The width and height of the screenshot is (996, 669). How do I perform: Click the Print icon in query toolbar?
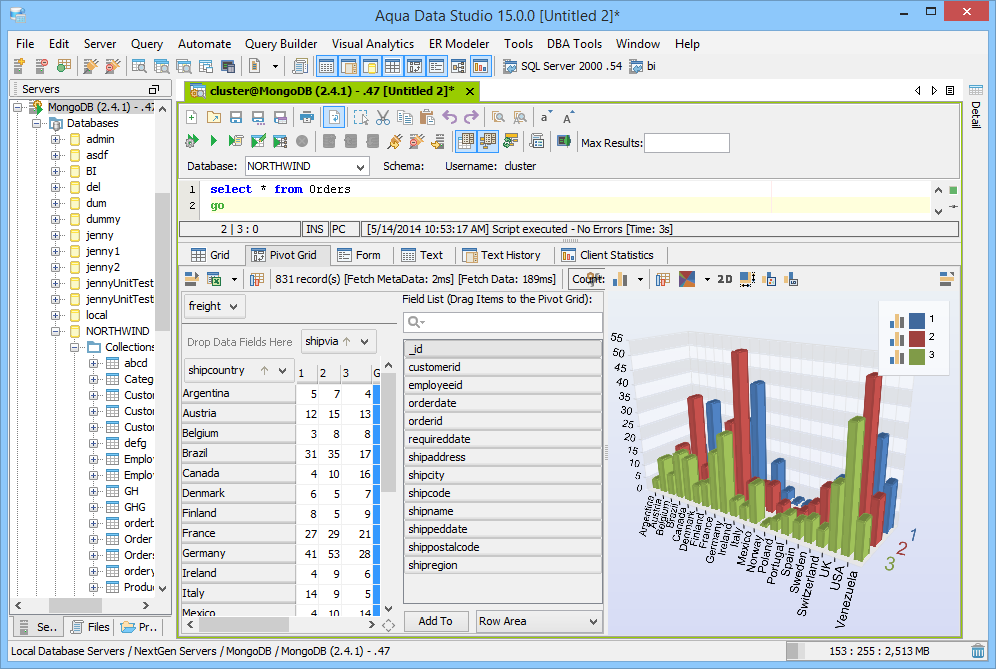307,117
